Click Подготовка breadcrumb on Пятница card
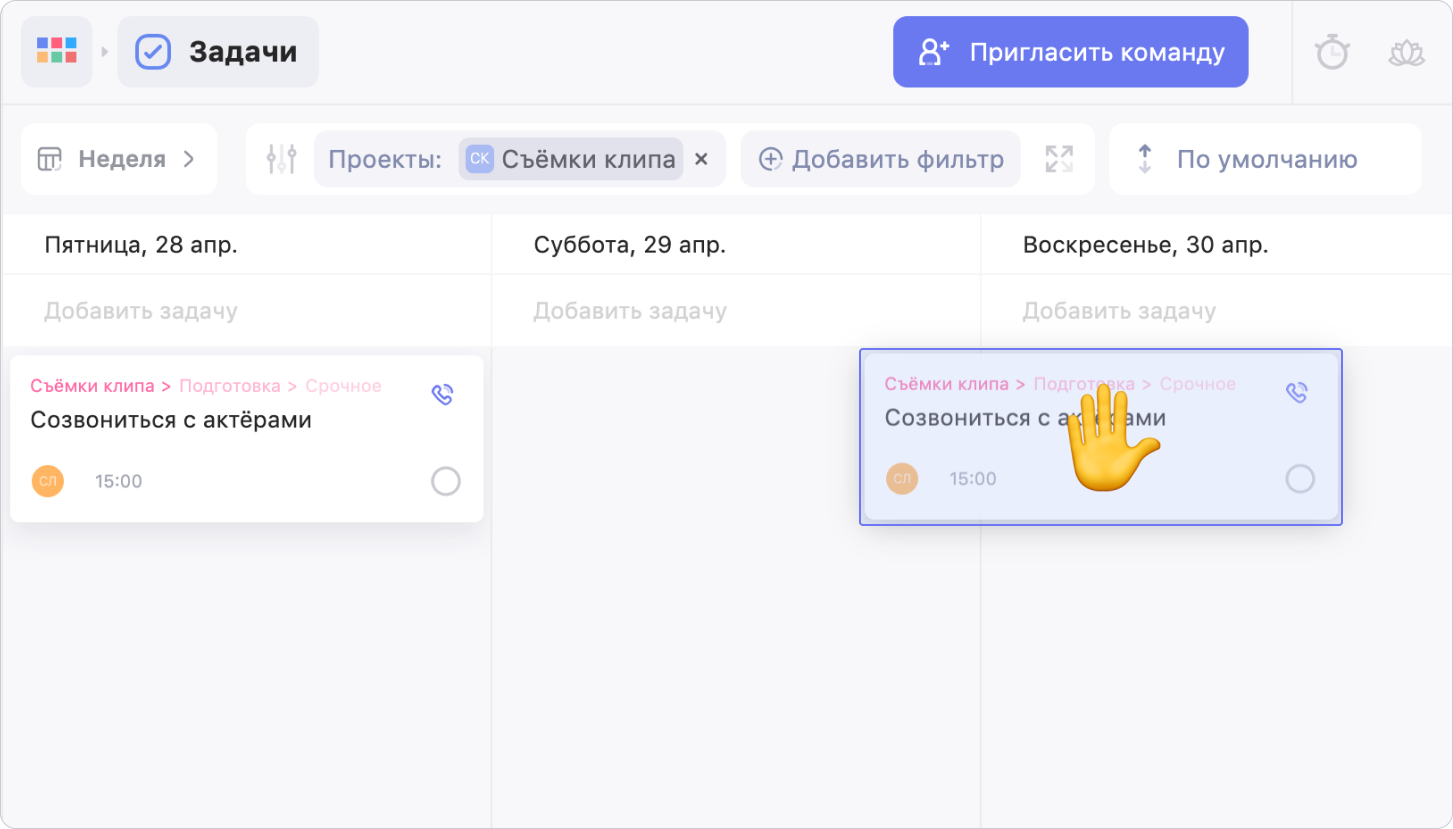 click(x=231, y=386)
